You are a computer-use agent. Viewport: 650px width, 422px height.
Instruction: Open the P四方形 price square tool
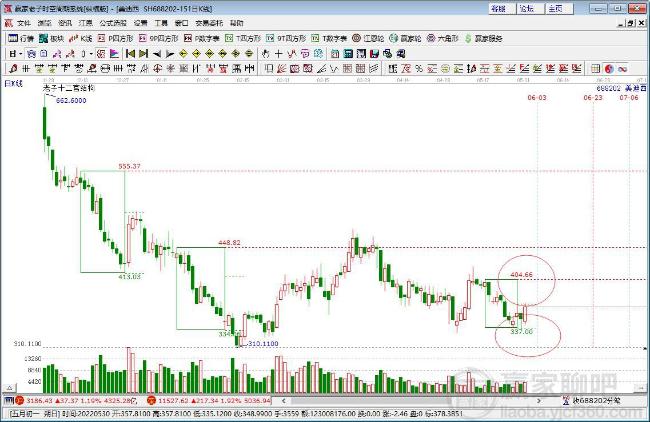(115, 39)
